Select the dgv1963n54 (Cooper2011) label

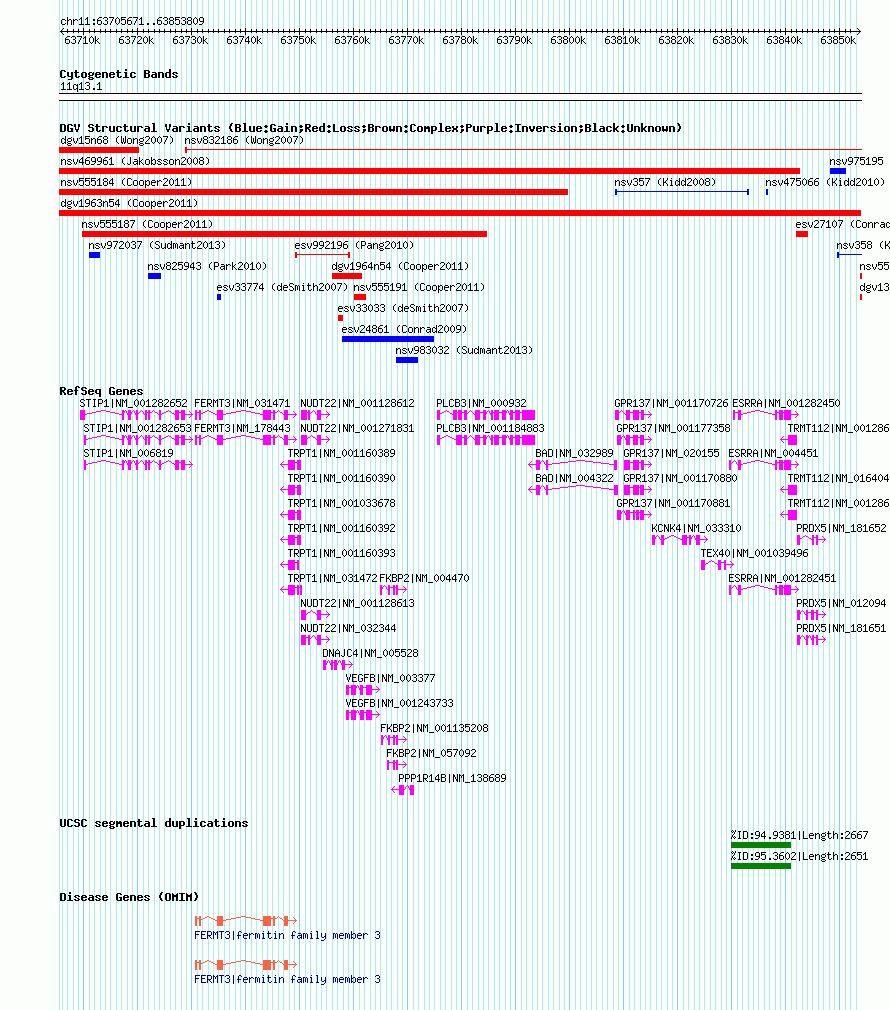pos(129,204)
